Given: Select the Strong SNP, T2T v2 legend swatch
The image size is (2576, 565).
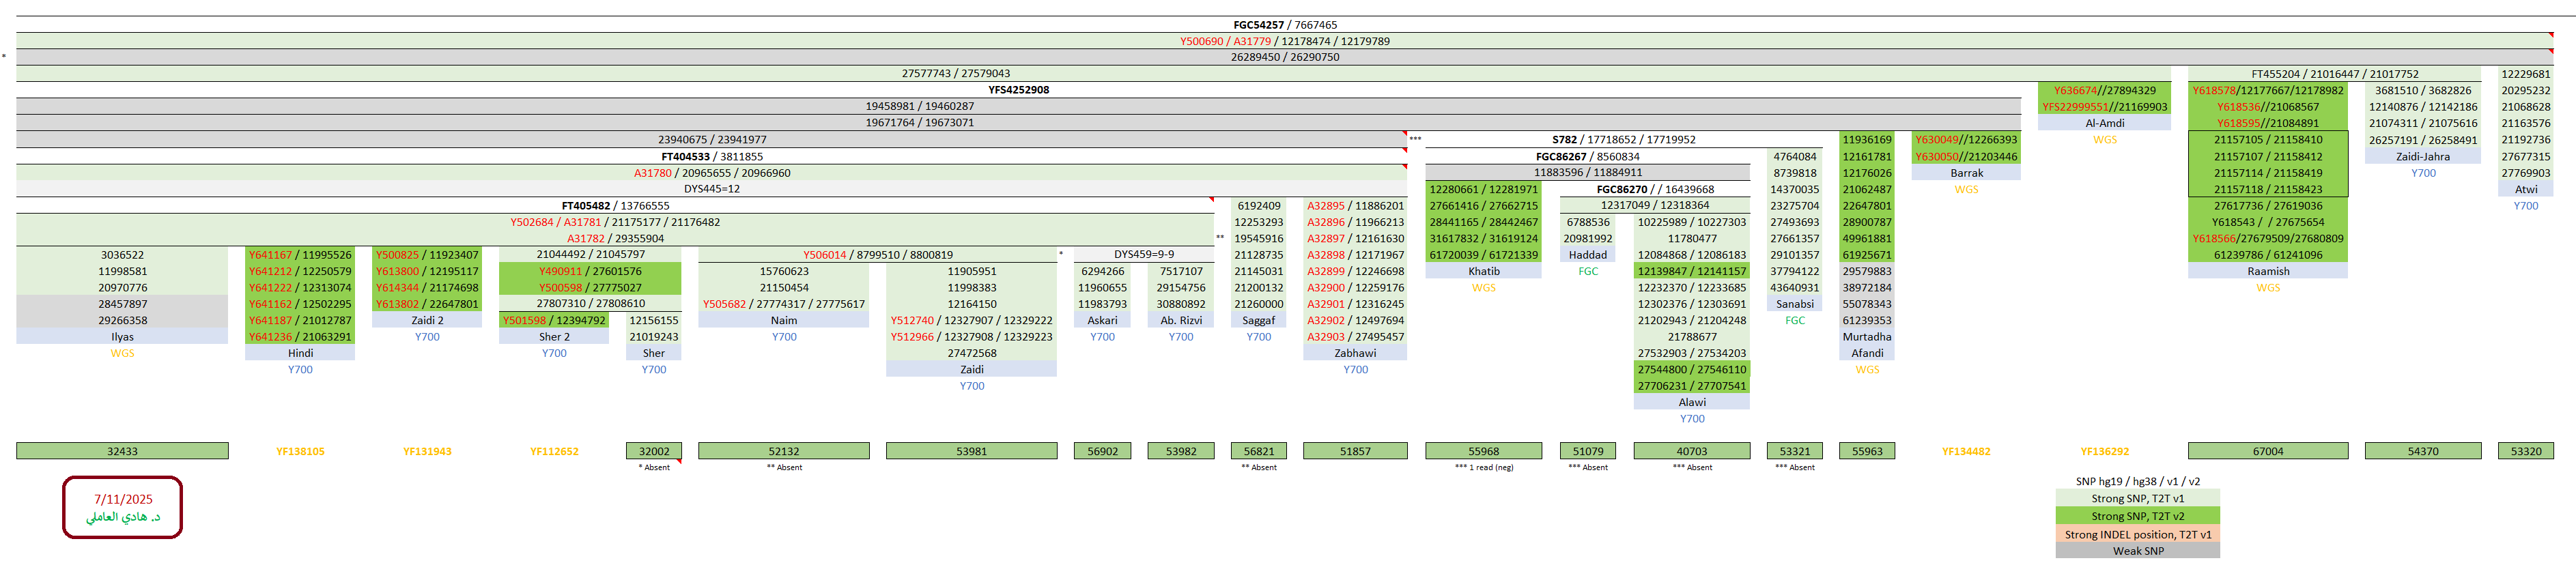Looking at the screenshot, I should click(x=2137, y=516).
